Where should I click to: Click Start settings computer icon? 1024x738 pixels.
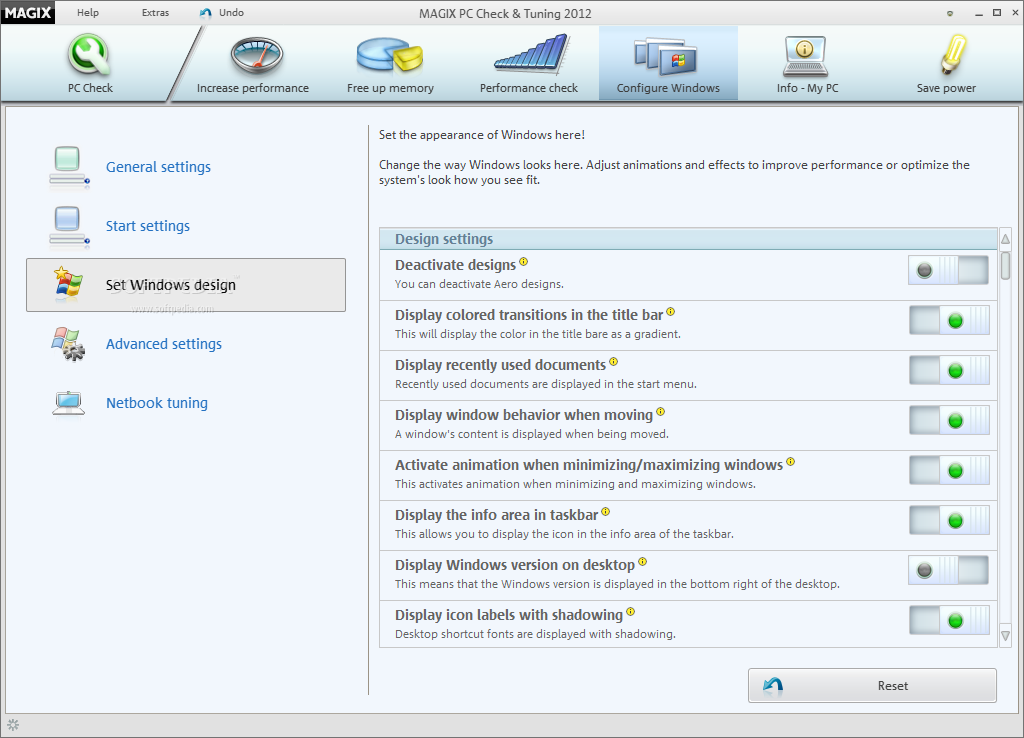click(x=69, y=227)
